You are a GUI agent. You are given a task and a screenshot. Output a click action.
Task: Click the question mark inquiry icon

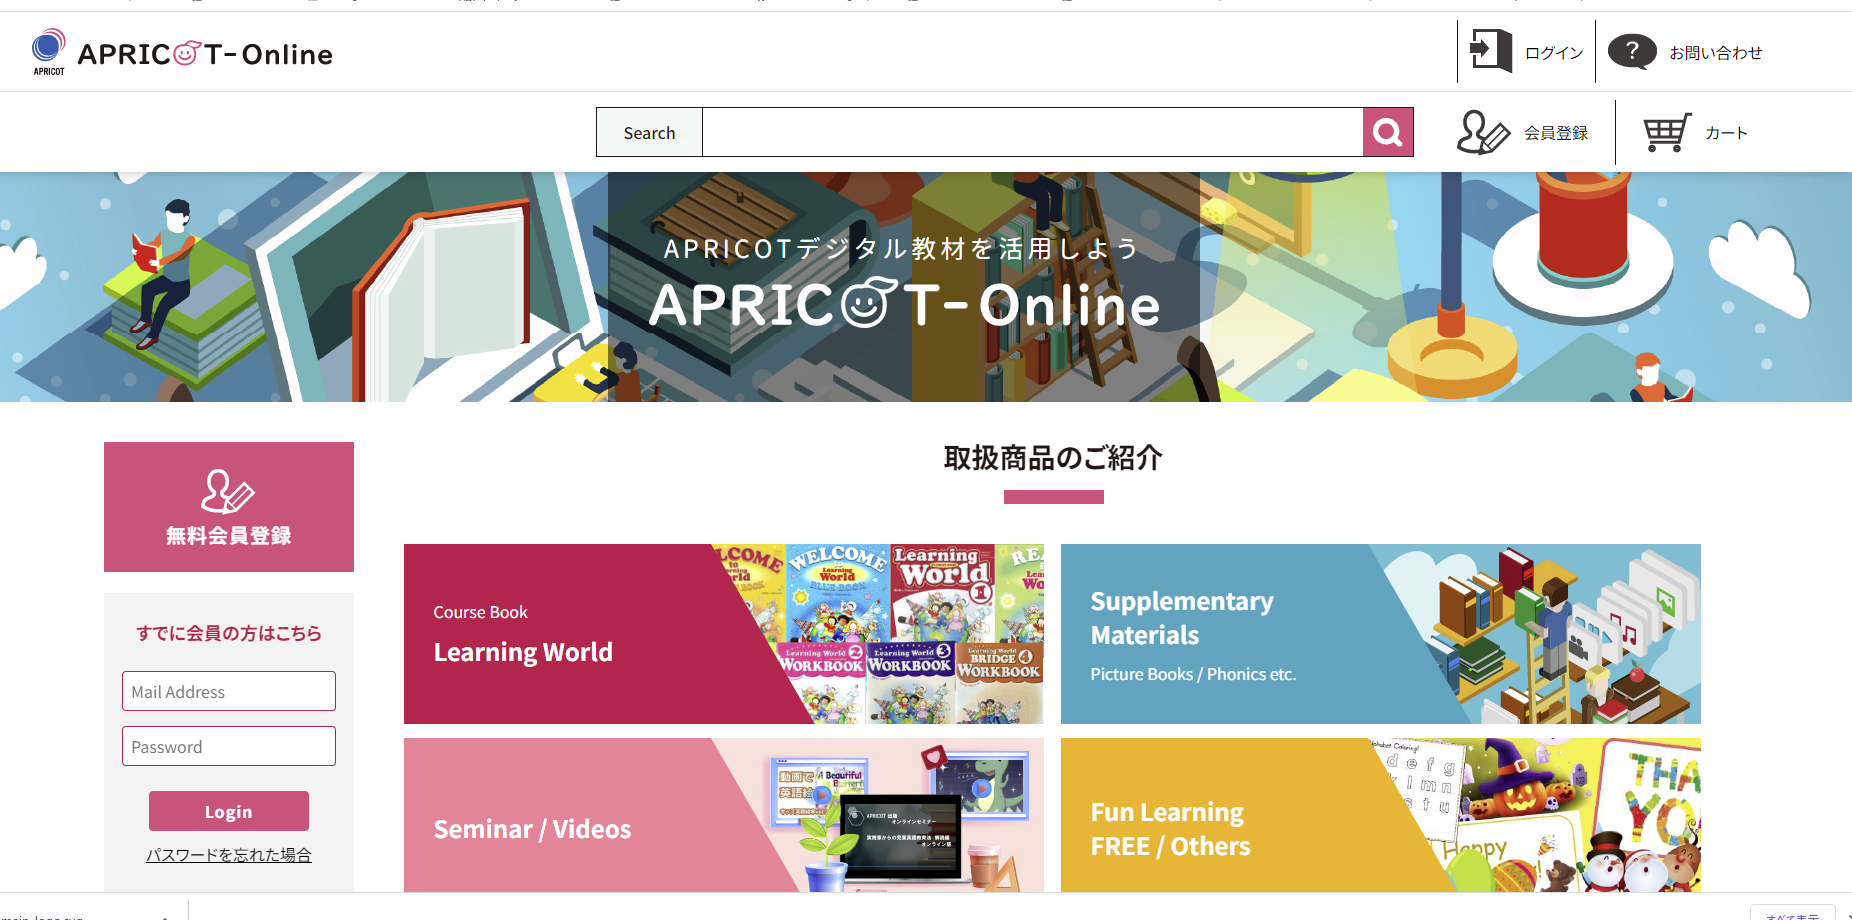1632,51
